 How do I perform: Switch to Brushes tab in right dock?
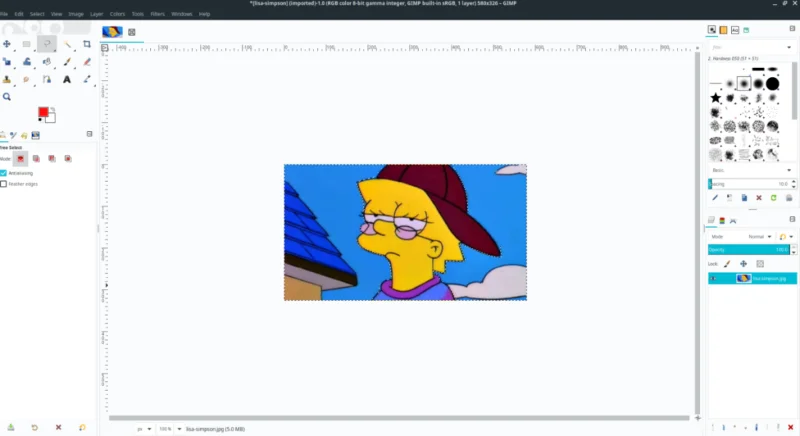pos(712,30)
